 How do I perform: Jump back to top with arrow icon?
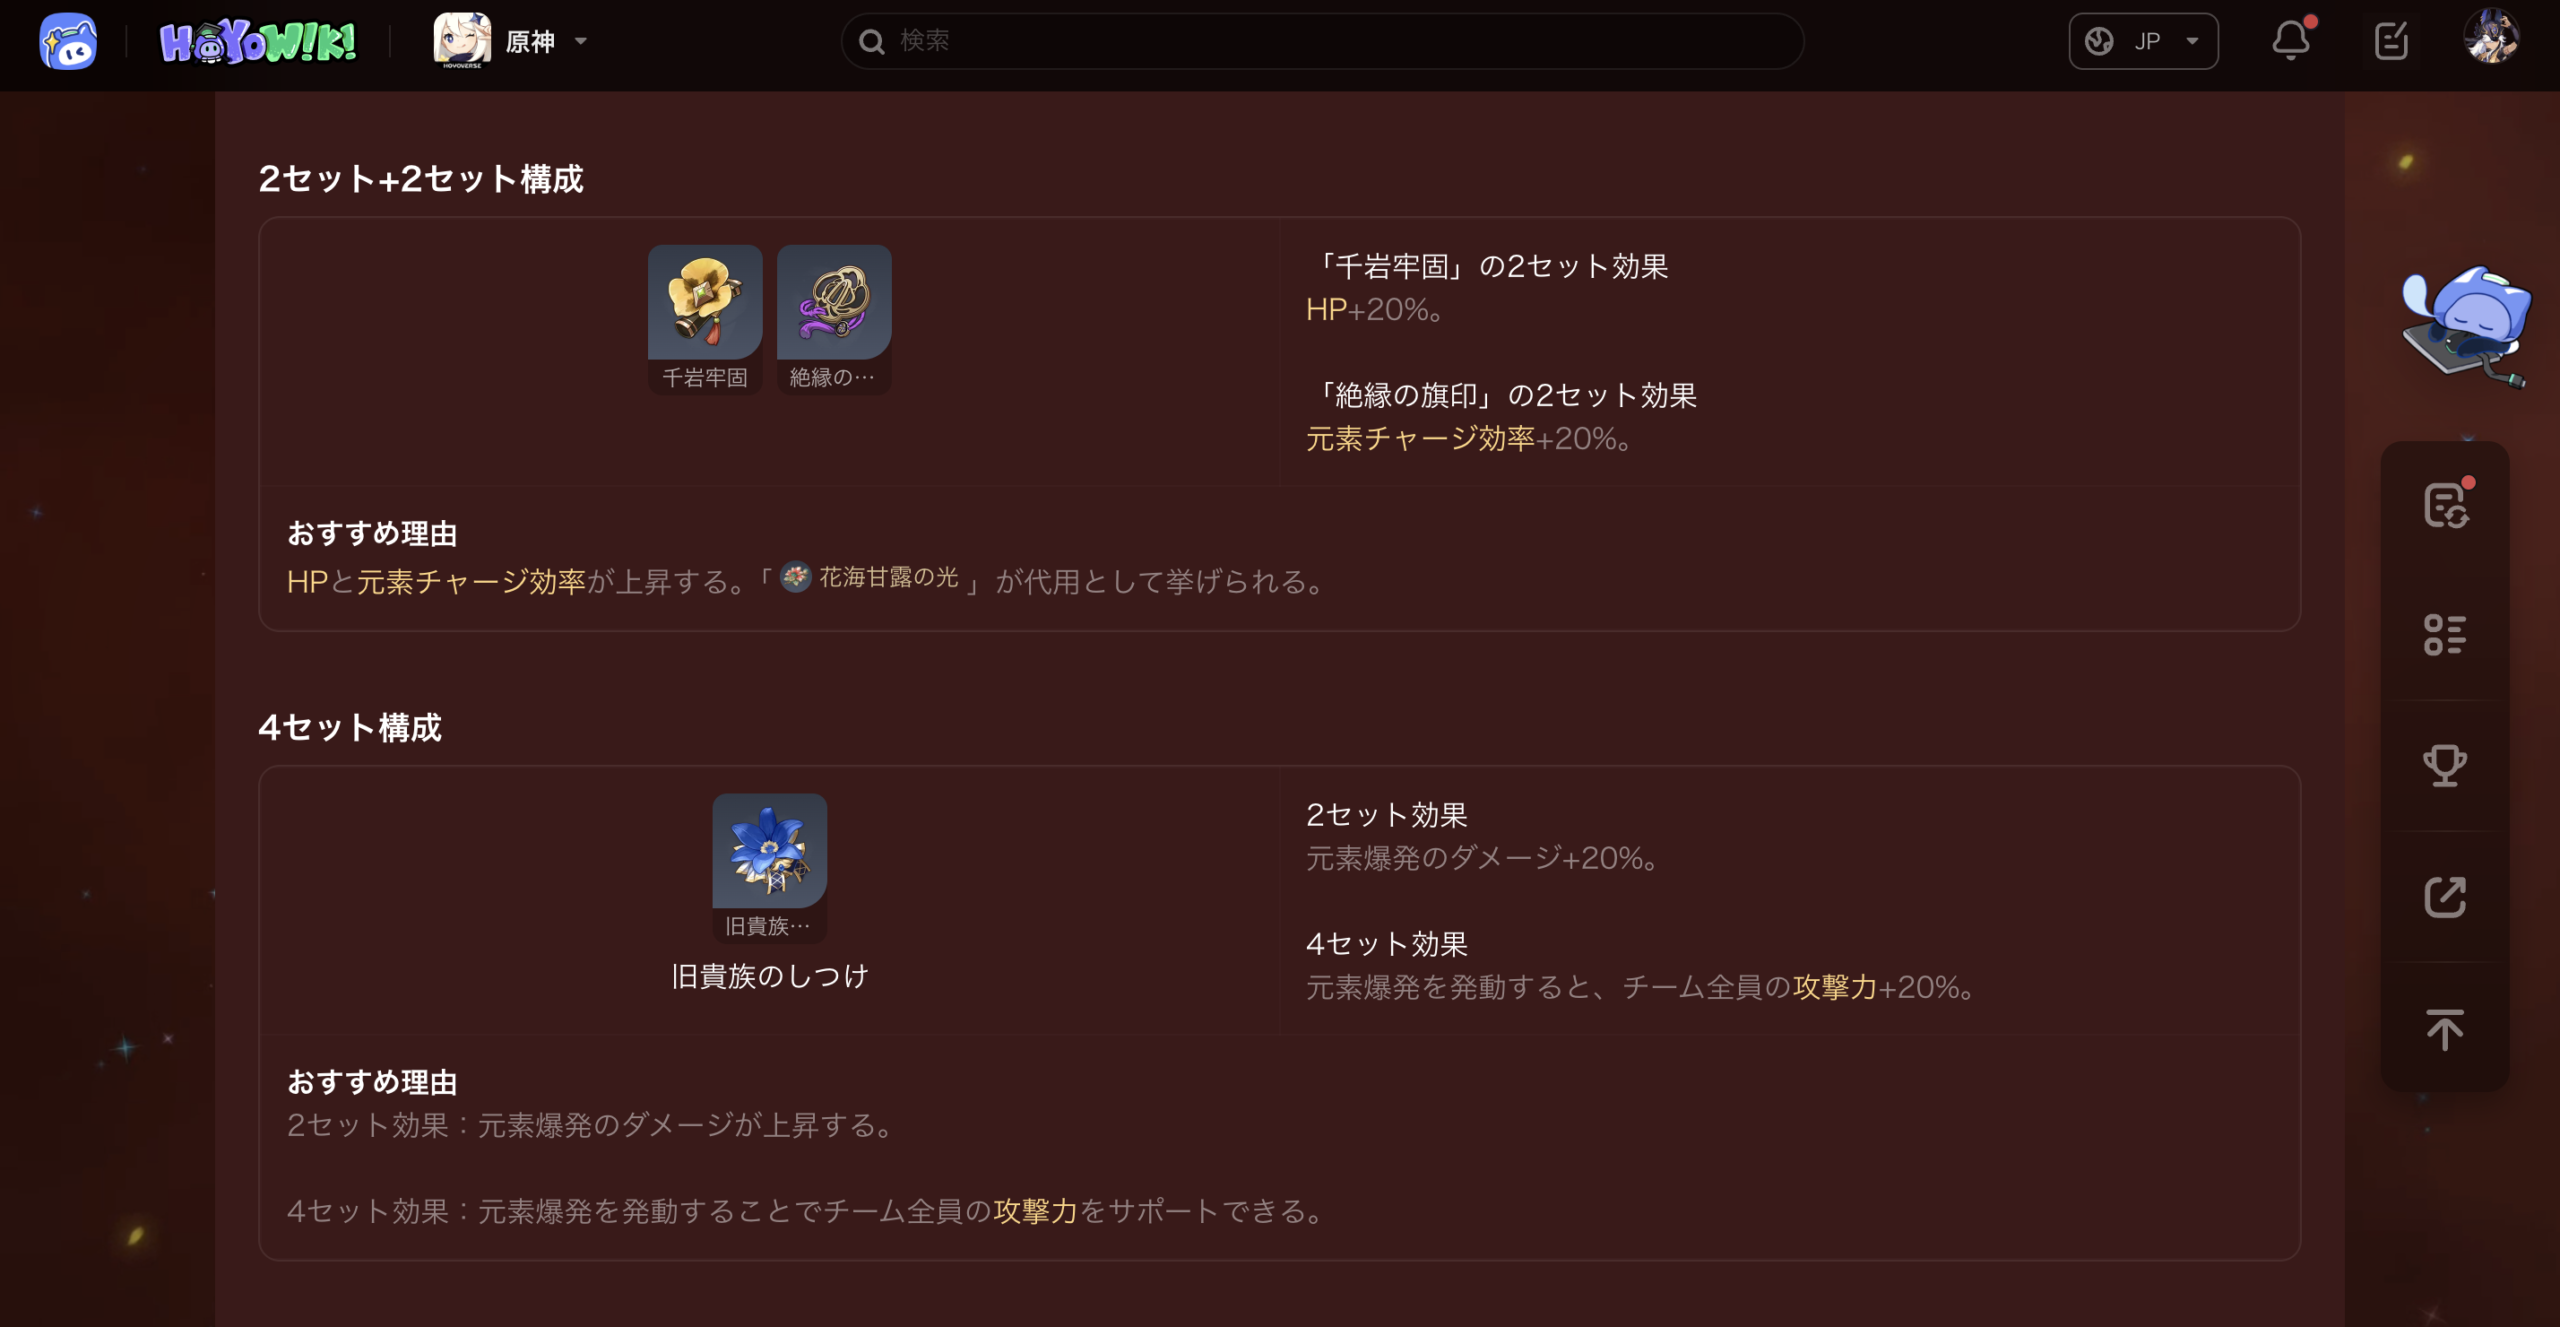[x=2445, y=1029]
